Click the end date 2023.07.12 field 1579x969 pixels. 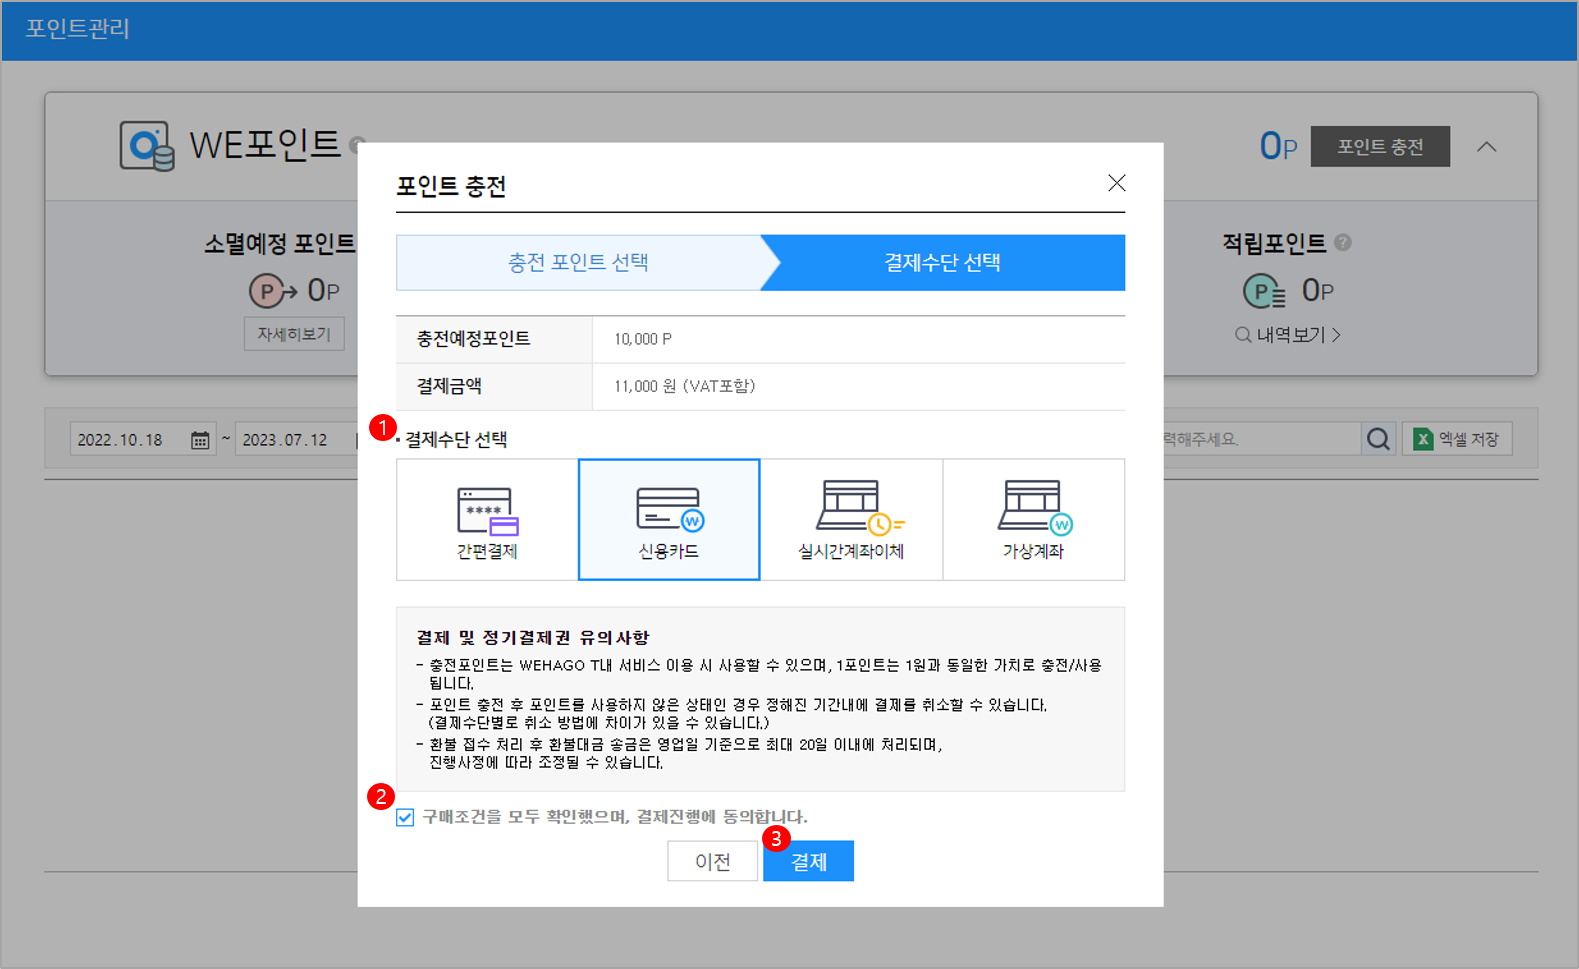coord(286,440)
